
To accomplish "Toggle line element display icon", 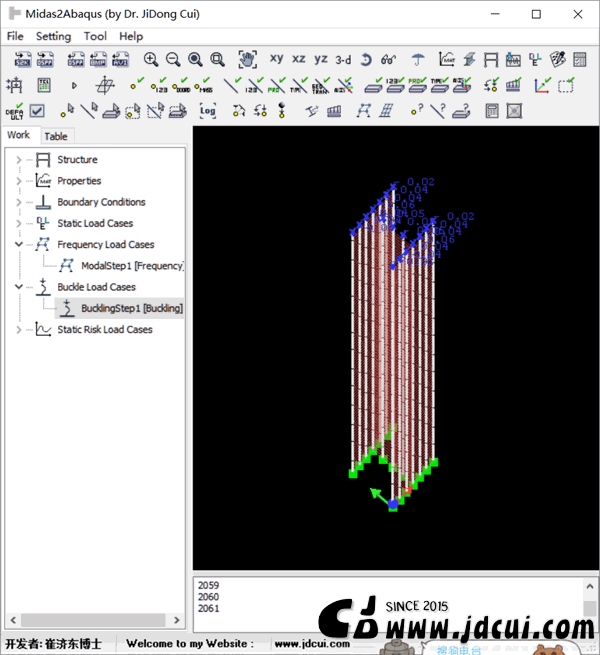I will (x=232, y=85).
